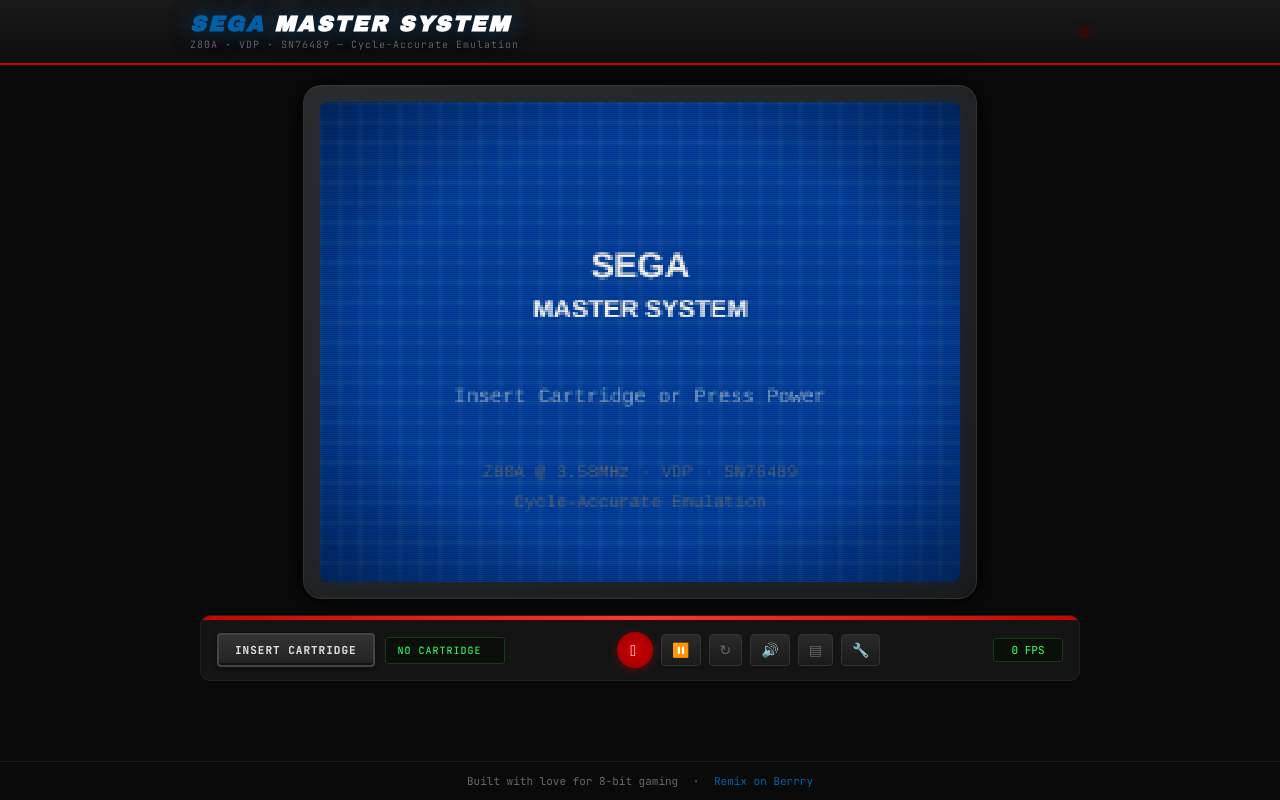
Task: Toggle sound output using the speaker control
Action: pos(769,650)
